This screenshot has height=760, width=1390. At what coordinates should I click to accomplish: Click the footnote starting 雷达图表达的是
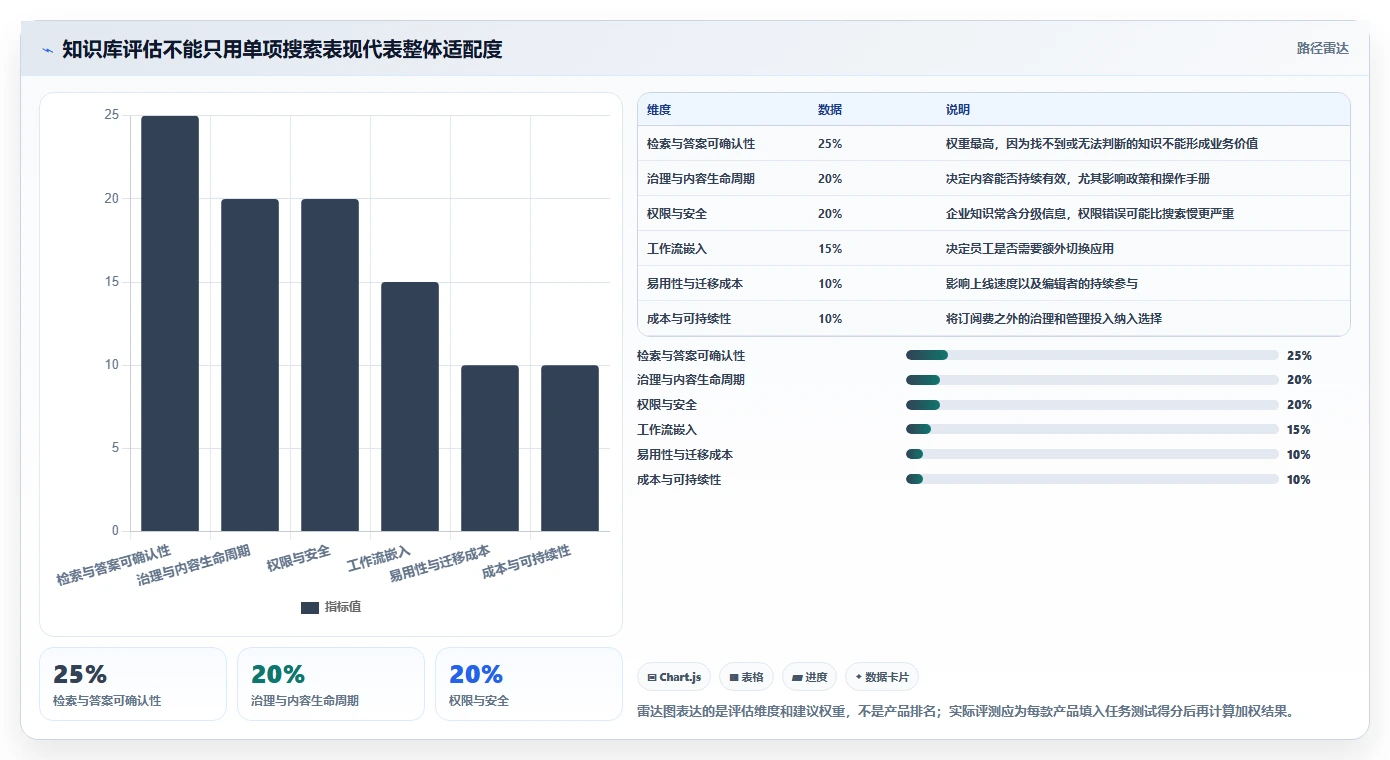click(966, 712)
